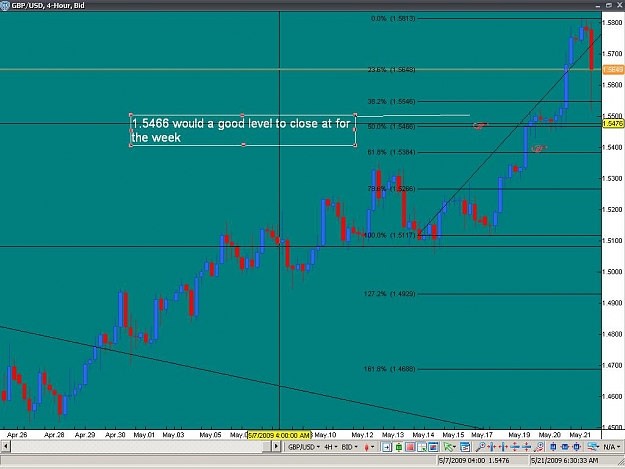
Task: Click the 5/7/2009 04:00 1.5476 status entry
Action: (474, 461)
